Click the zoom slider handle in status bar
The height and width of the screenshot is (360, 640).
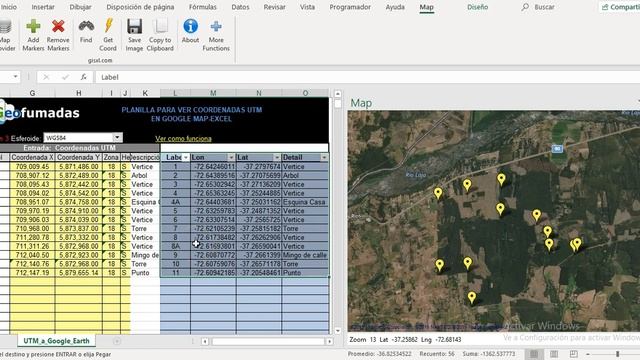point(618,354)
